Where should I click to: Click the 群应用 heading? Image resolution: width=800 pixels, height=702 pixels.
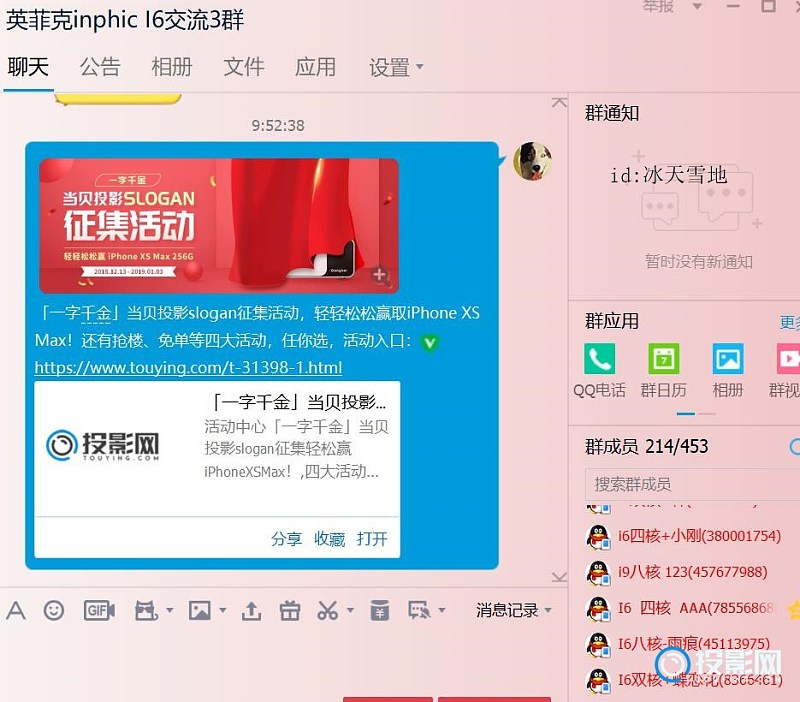click(612, 321)
